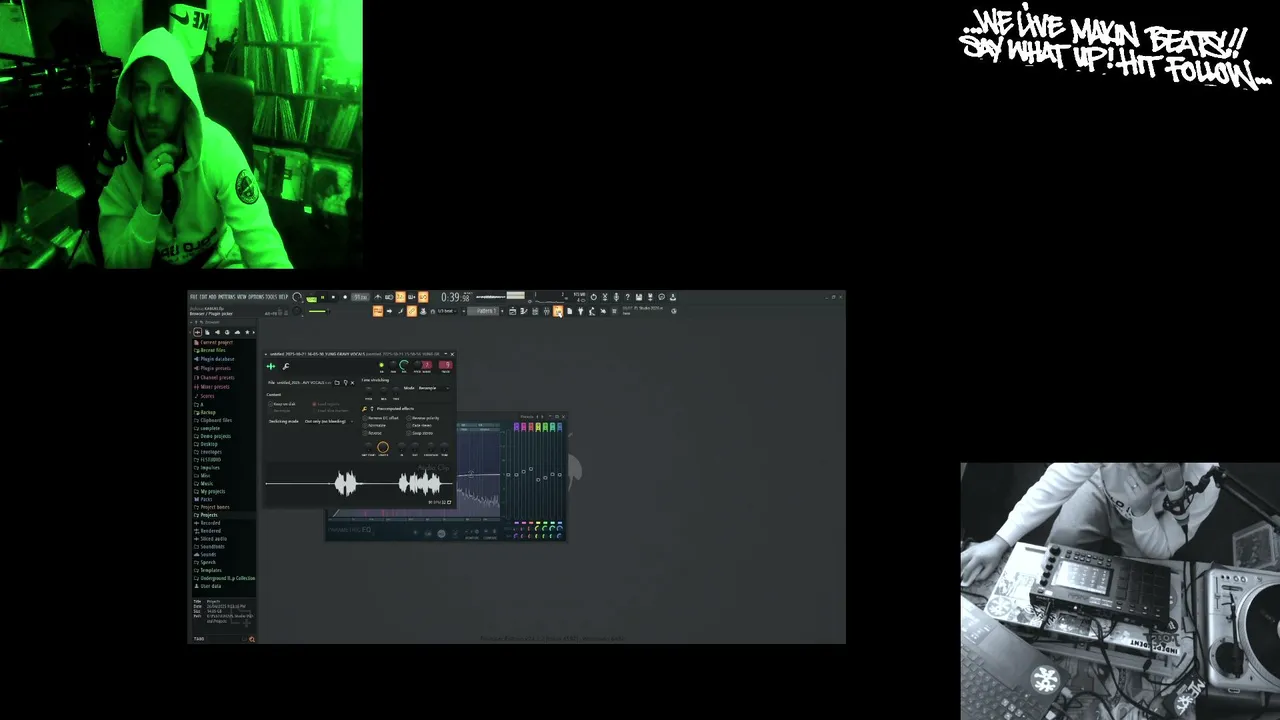Viewport: 1280px width, 720px height.
Task: Open the ADD menu
Action: click(x=212, y=297)
